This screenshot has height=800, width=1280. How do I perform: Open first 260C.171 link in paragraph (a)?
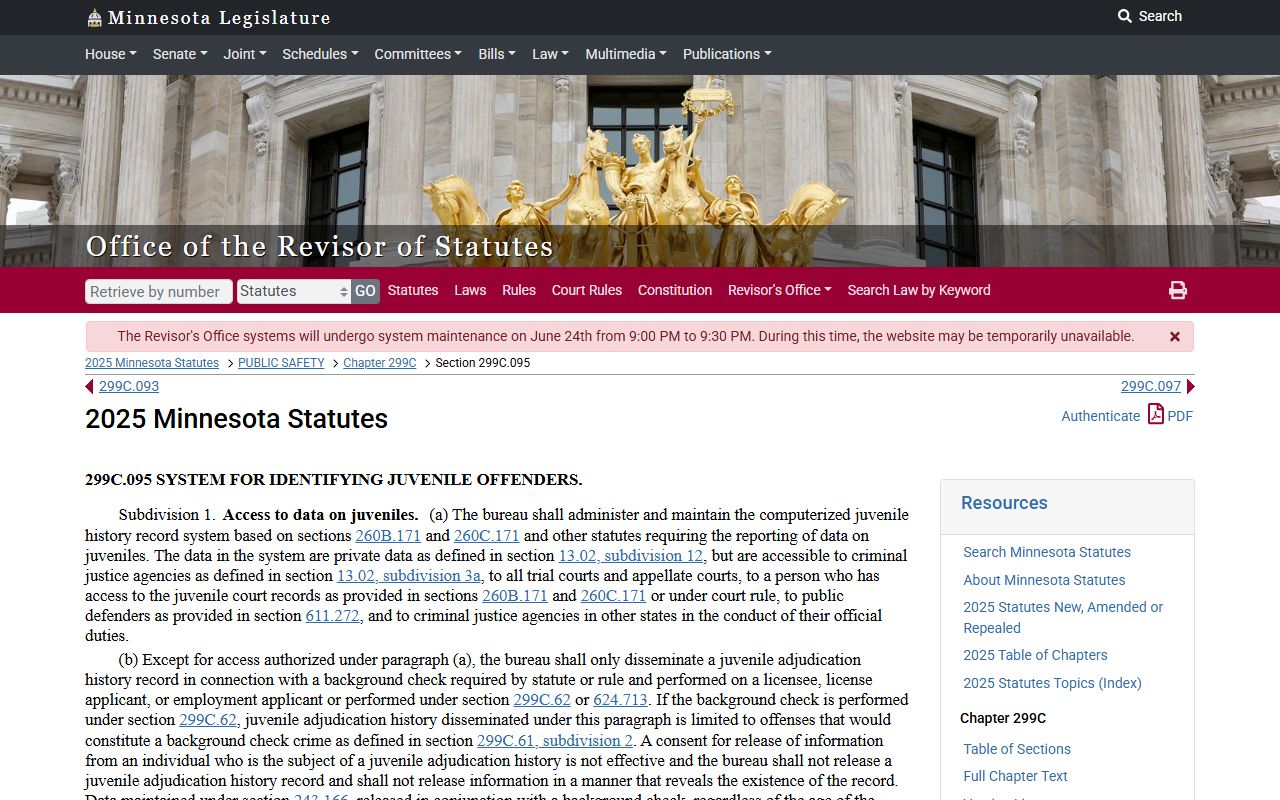tap(487, 535)
